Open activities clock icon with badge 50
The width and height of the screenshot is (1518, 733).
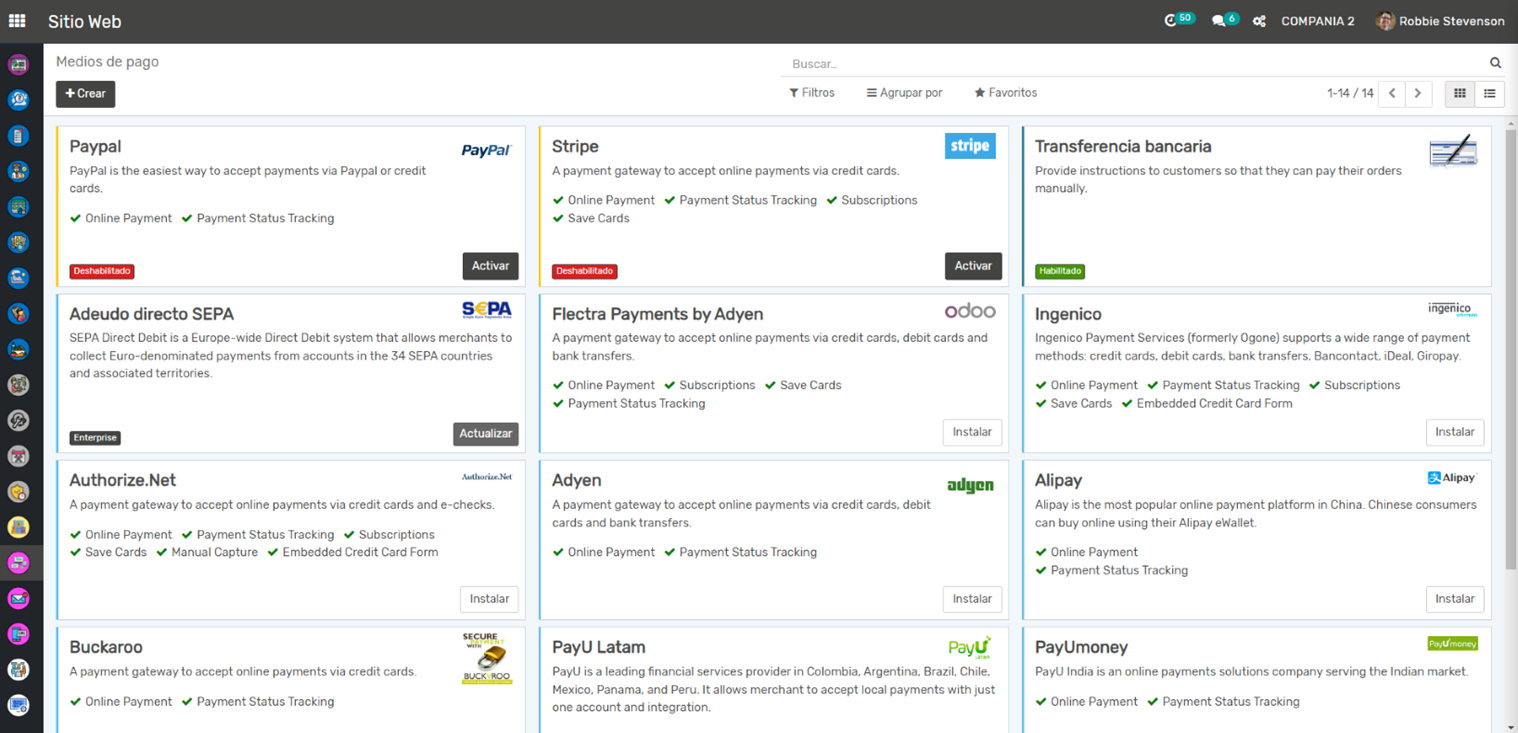click(x=1179, y=20)
